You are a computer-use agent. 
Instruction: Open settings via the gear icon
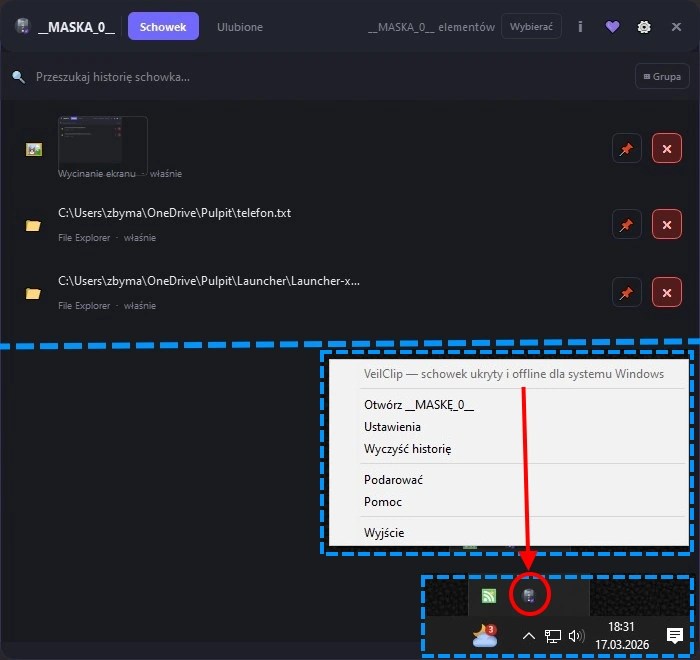[x=644, y=27]
